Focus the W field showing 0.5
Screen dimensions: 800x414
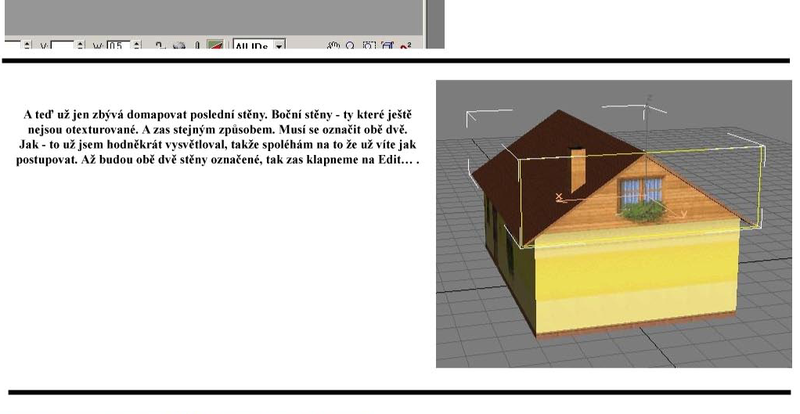coord(117,45)
